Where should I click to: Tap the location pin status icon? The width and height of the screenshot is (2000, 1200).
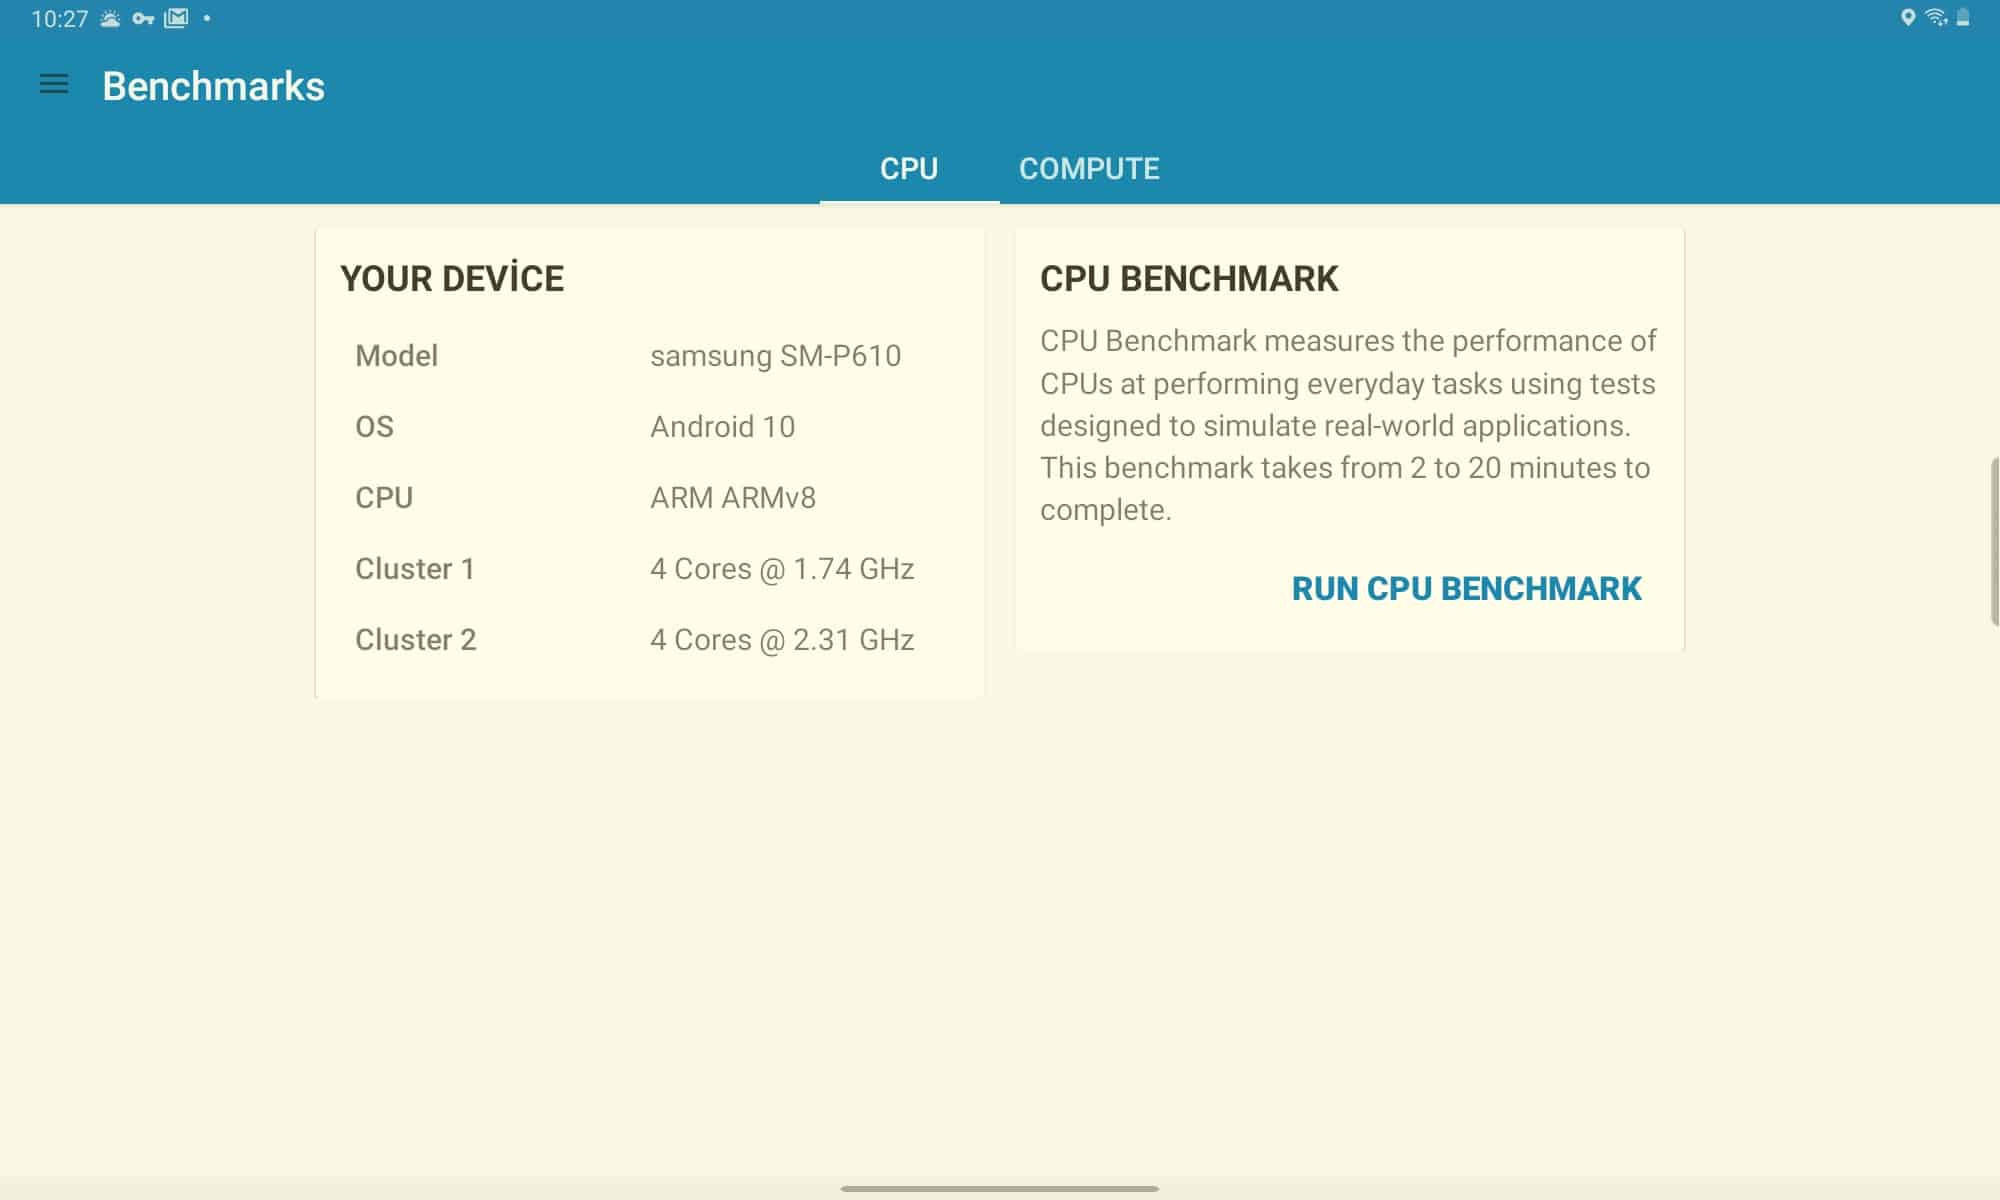pos(1908,18)
